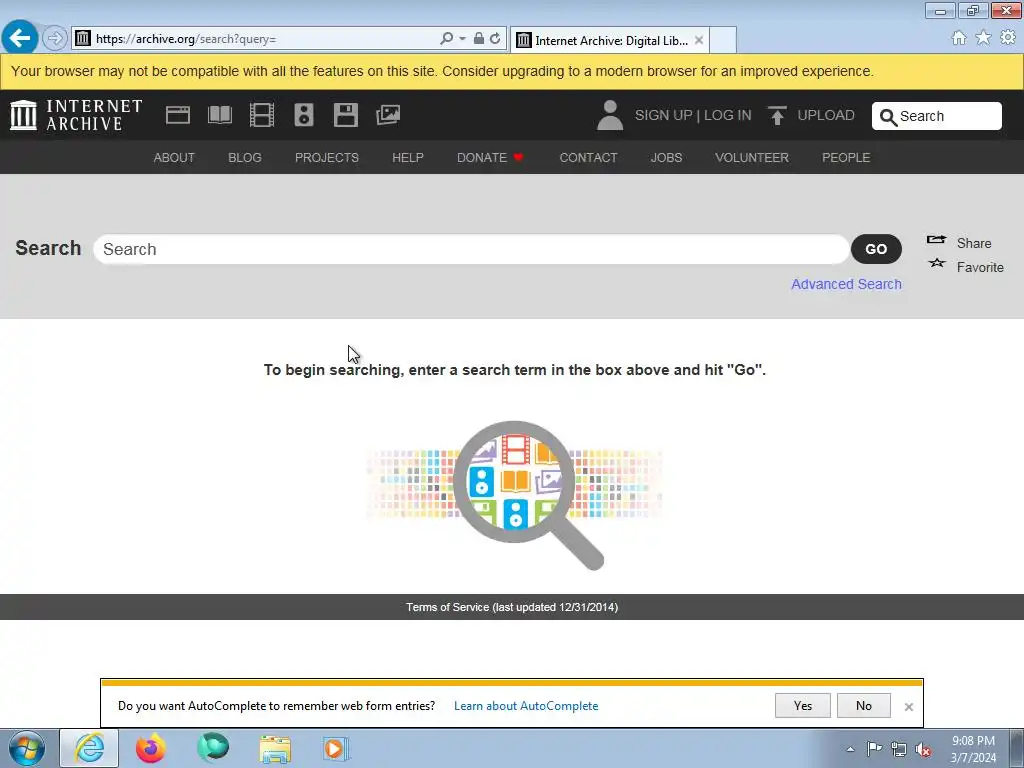Click the Favorite star icon
This screenshot has height=768, width=1024.
pyautogui.click(x=937, y=263)
